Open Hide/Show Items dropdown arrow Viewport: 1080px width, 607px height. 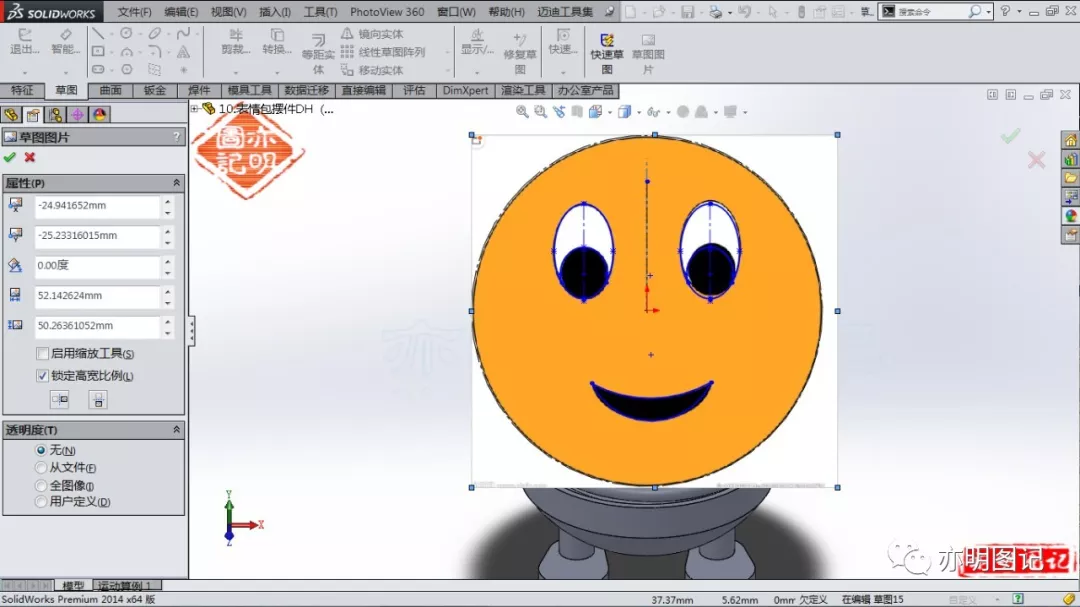point(667,112)
